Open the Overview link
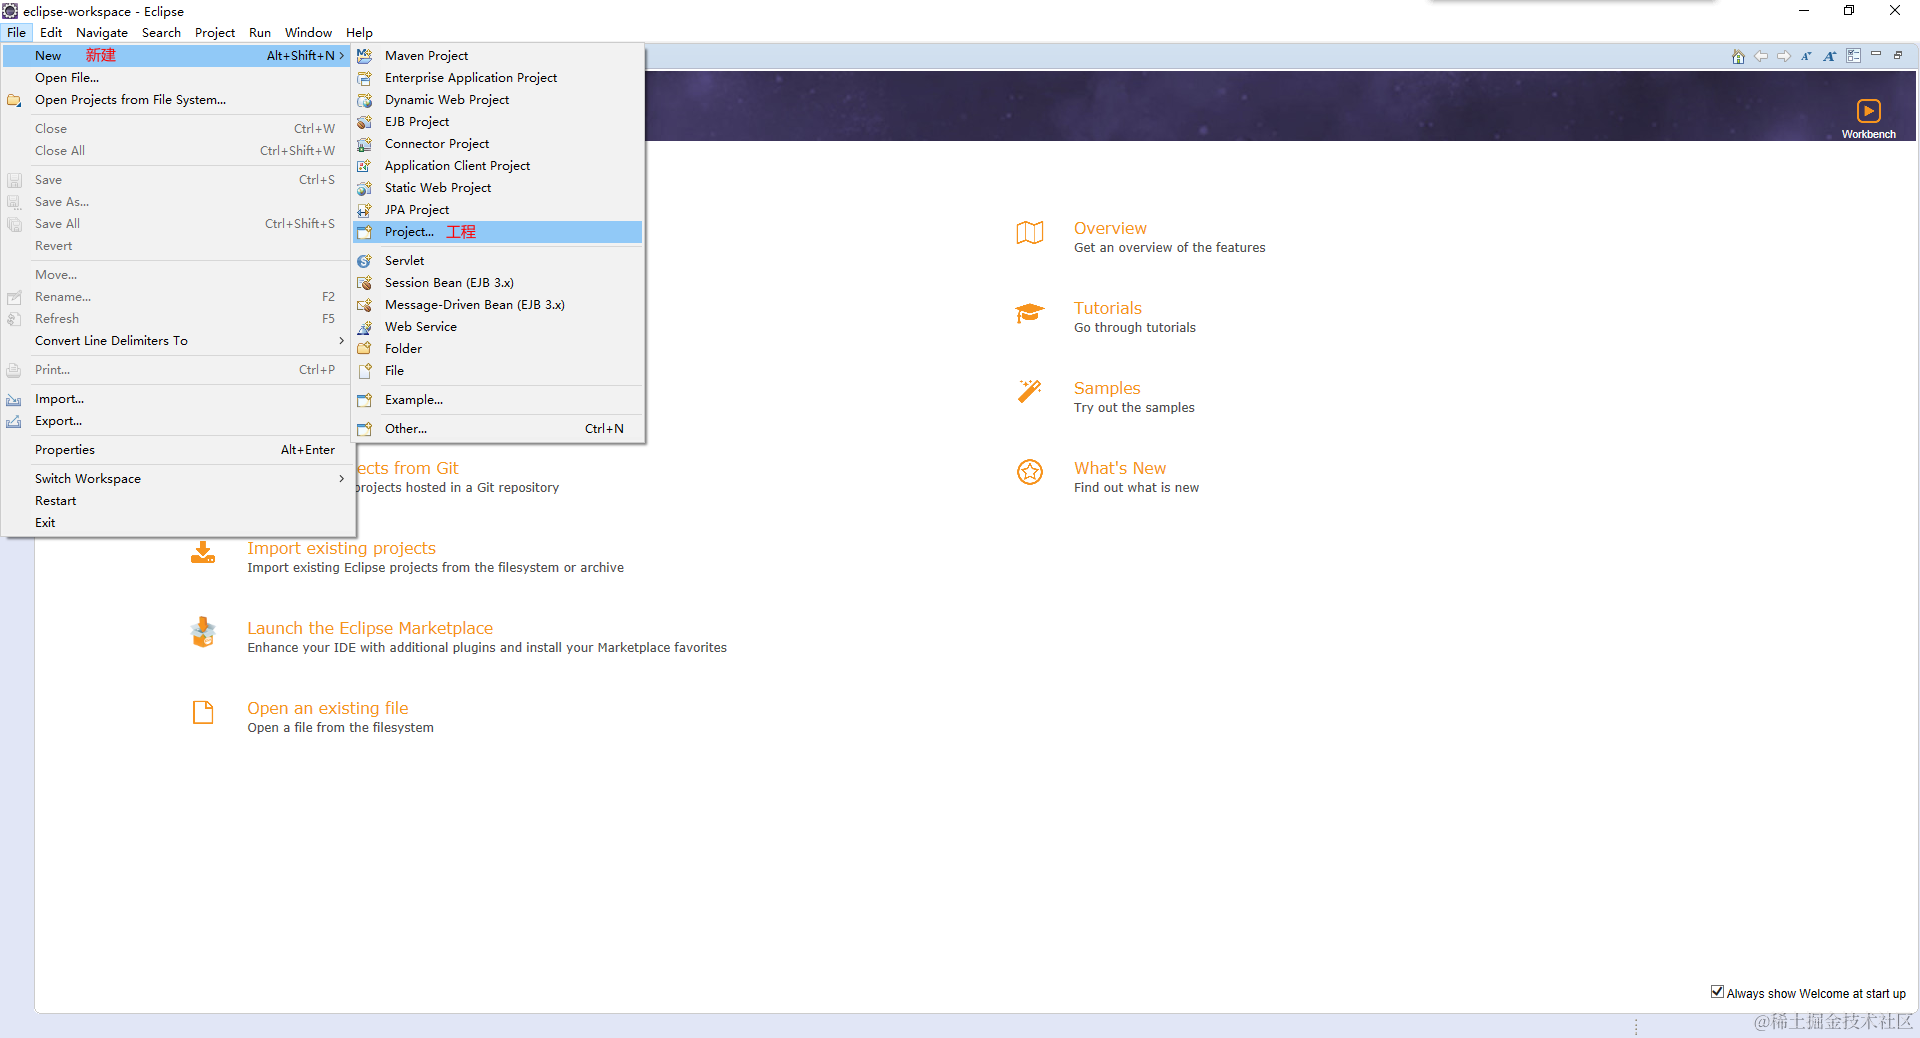The image size is (1920, 1038). (x=1110, y=228)
